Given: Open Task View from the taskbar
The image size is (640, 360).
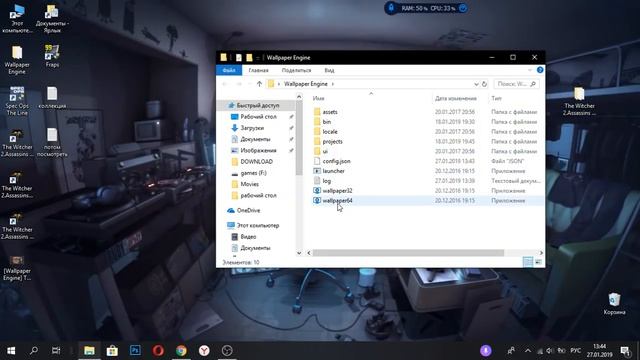Looking at the screenshot, I should [x=56, y=350].
